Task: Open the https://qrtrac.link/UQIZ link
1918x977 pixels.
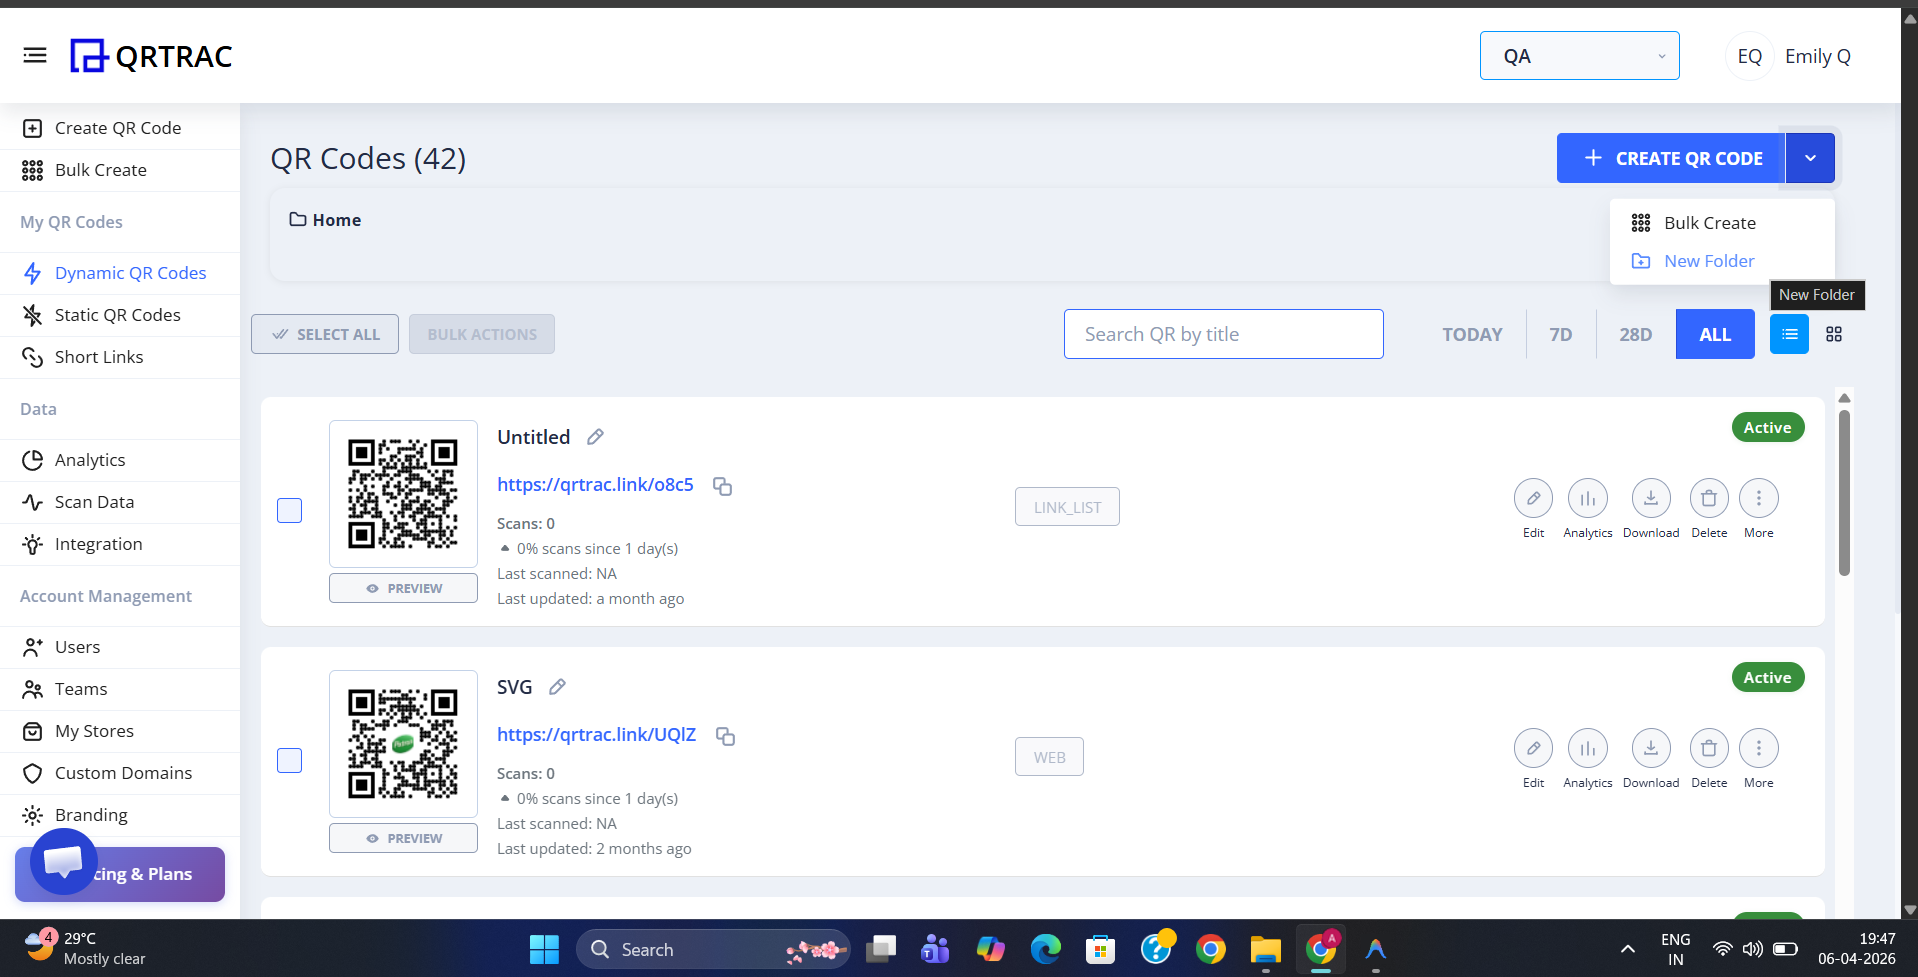Action: (x=596, y=734)
